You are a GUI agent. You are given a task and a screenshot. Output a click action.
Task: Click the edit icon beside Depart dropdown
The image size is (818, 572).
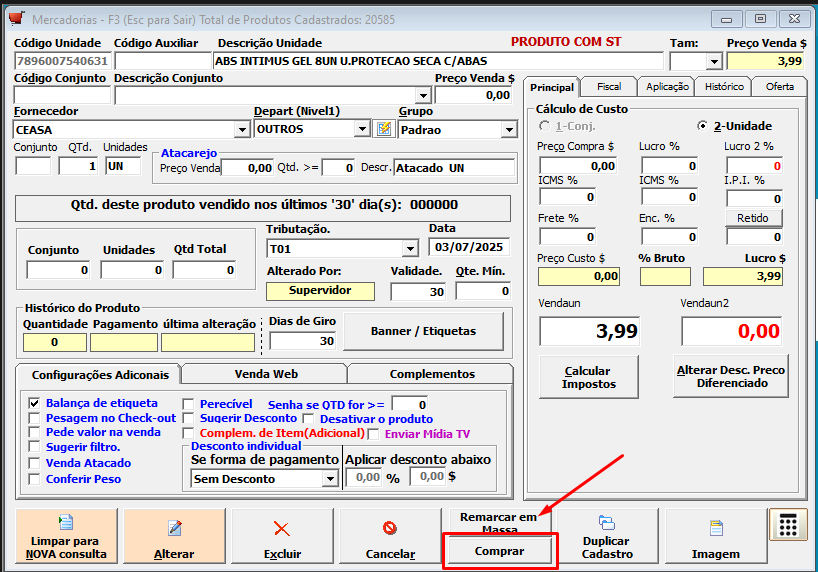pos(383,129)
